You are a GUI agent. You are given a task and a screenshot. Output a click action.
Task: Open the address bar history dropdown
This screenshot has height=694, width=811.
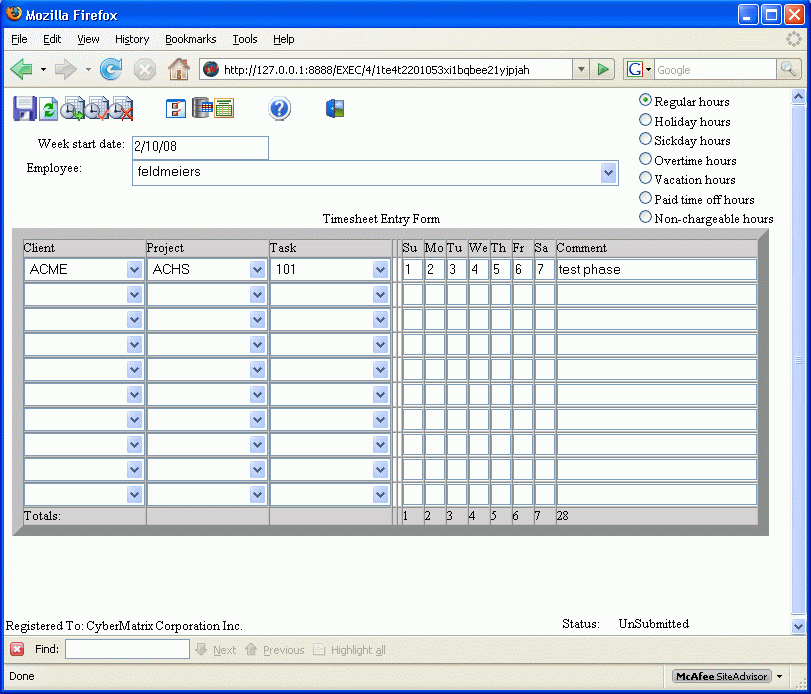tap(581, 69)
